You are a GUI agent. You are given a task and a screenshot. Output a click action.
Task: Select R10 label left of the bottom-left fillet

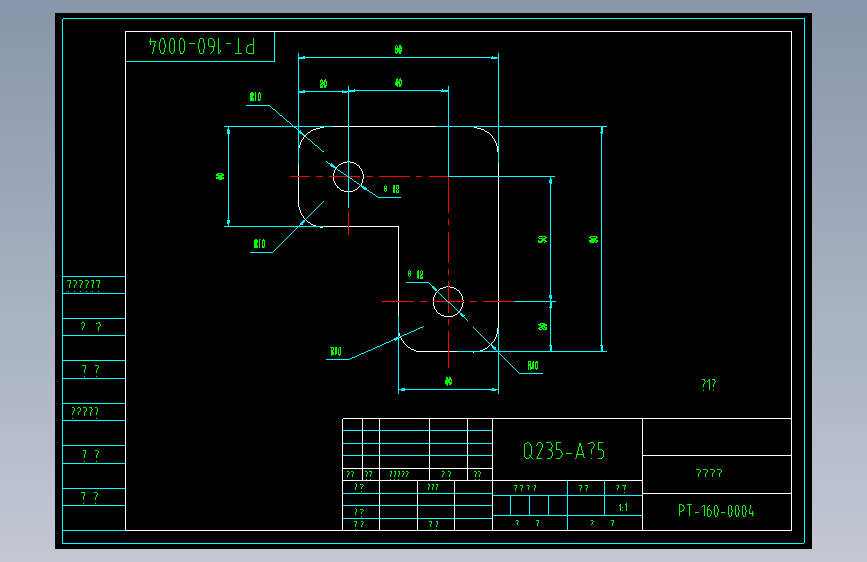point(336,351)
